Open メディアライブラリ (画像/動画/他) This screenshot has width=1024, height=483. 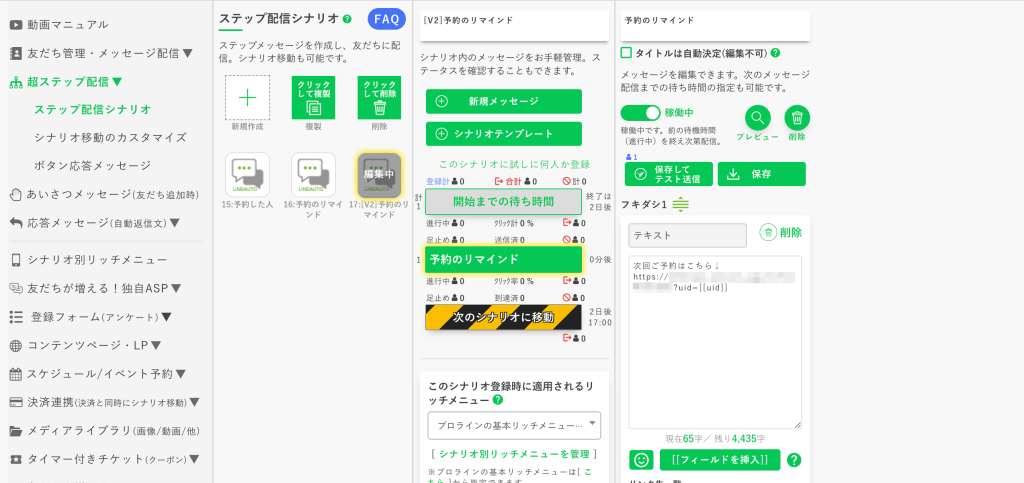(104, 431)
